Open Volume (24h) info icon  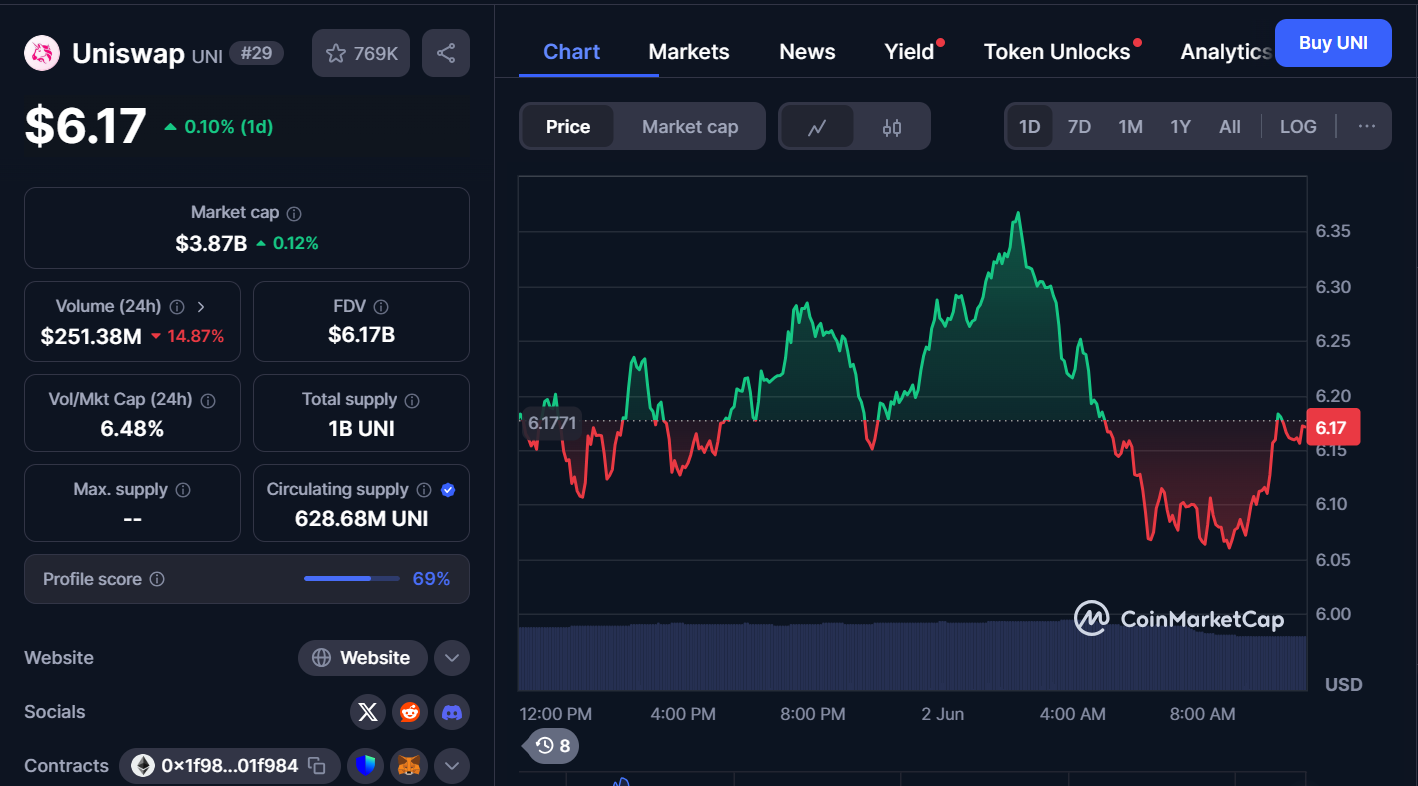(x=177, y=307)
